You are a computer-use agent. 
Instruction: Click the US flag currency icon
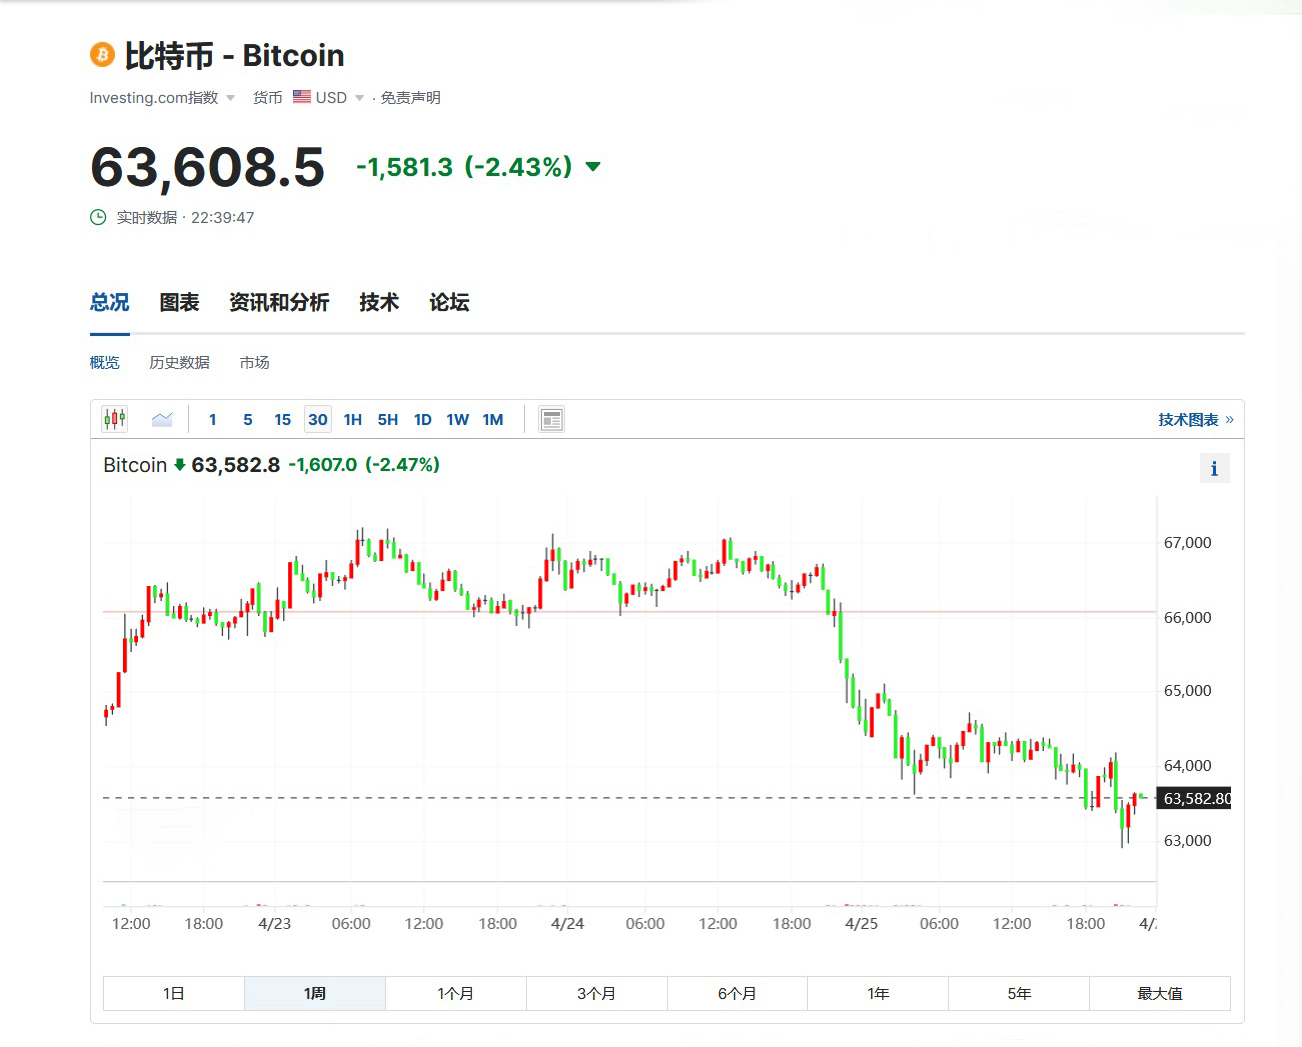click(x=302, y=97)
